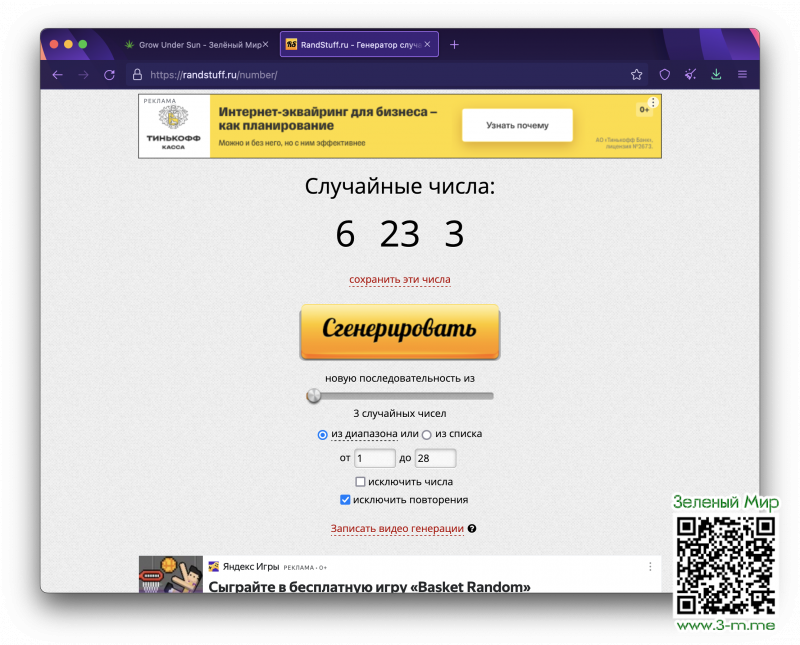Reload the page with the refresh icon

click(x=110, y=75)
